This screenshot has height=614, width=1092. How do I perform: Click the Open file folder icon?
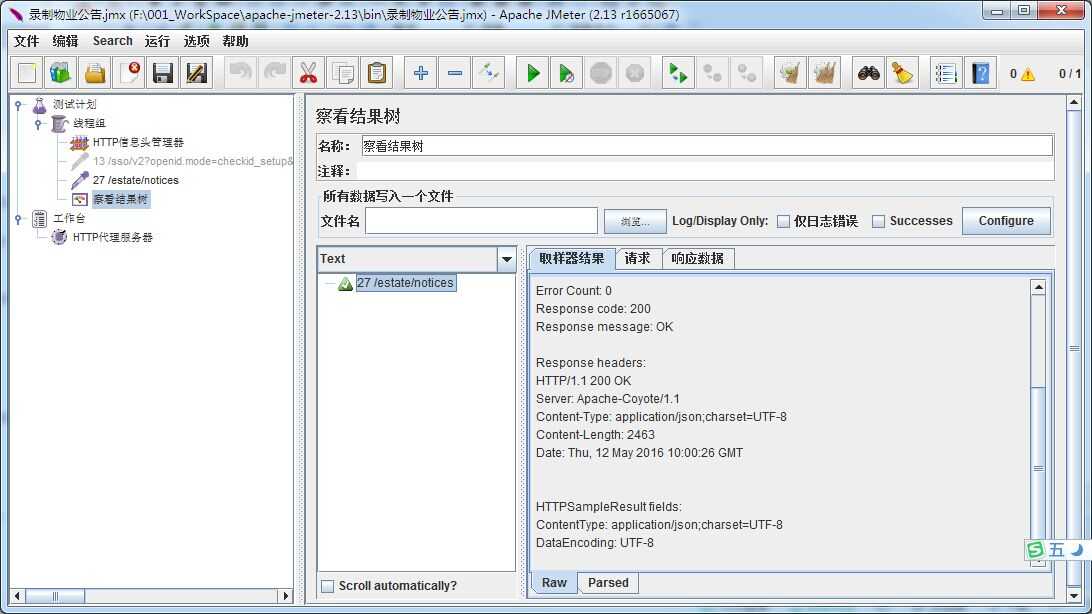[95, 73]
